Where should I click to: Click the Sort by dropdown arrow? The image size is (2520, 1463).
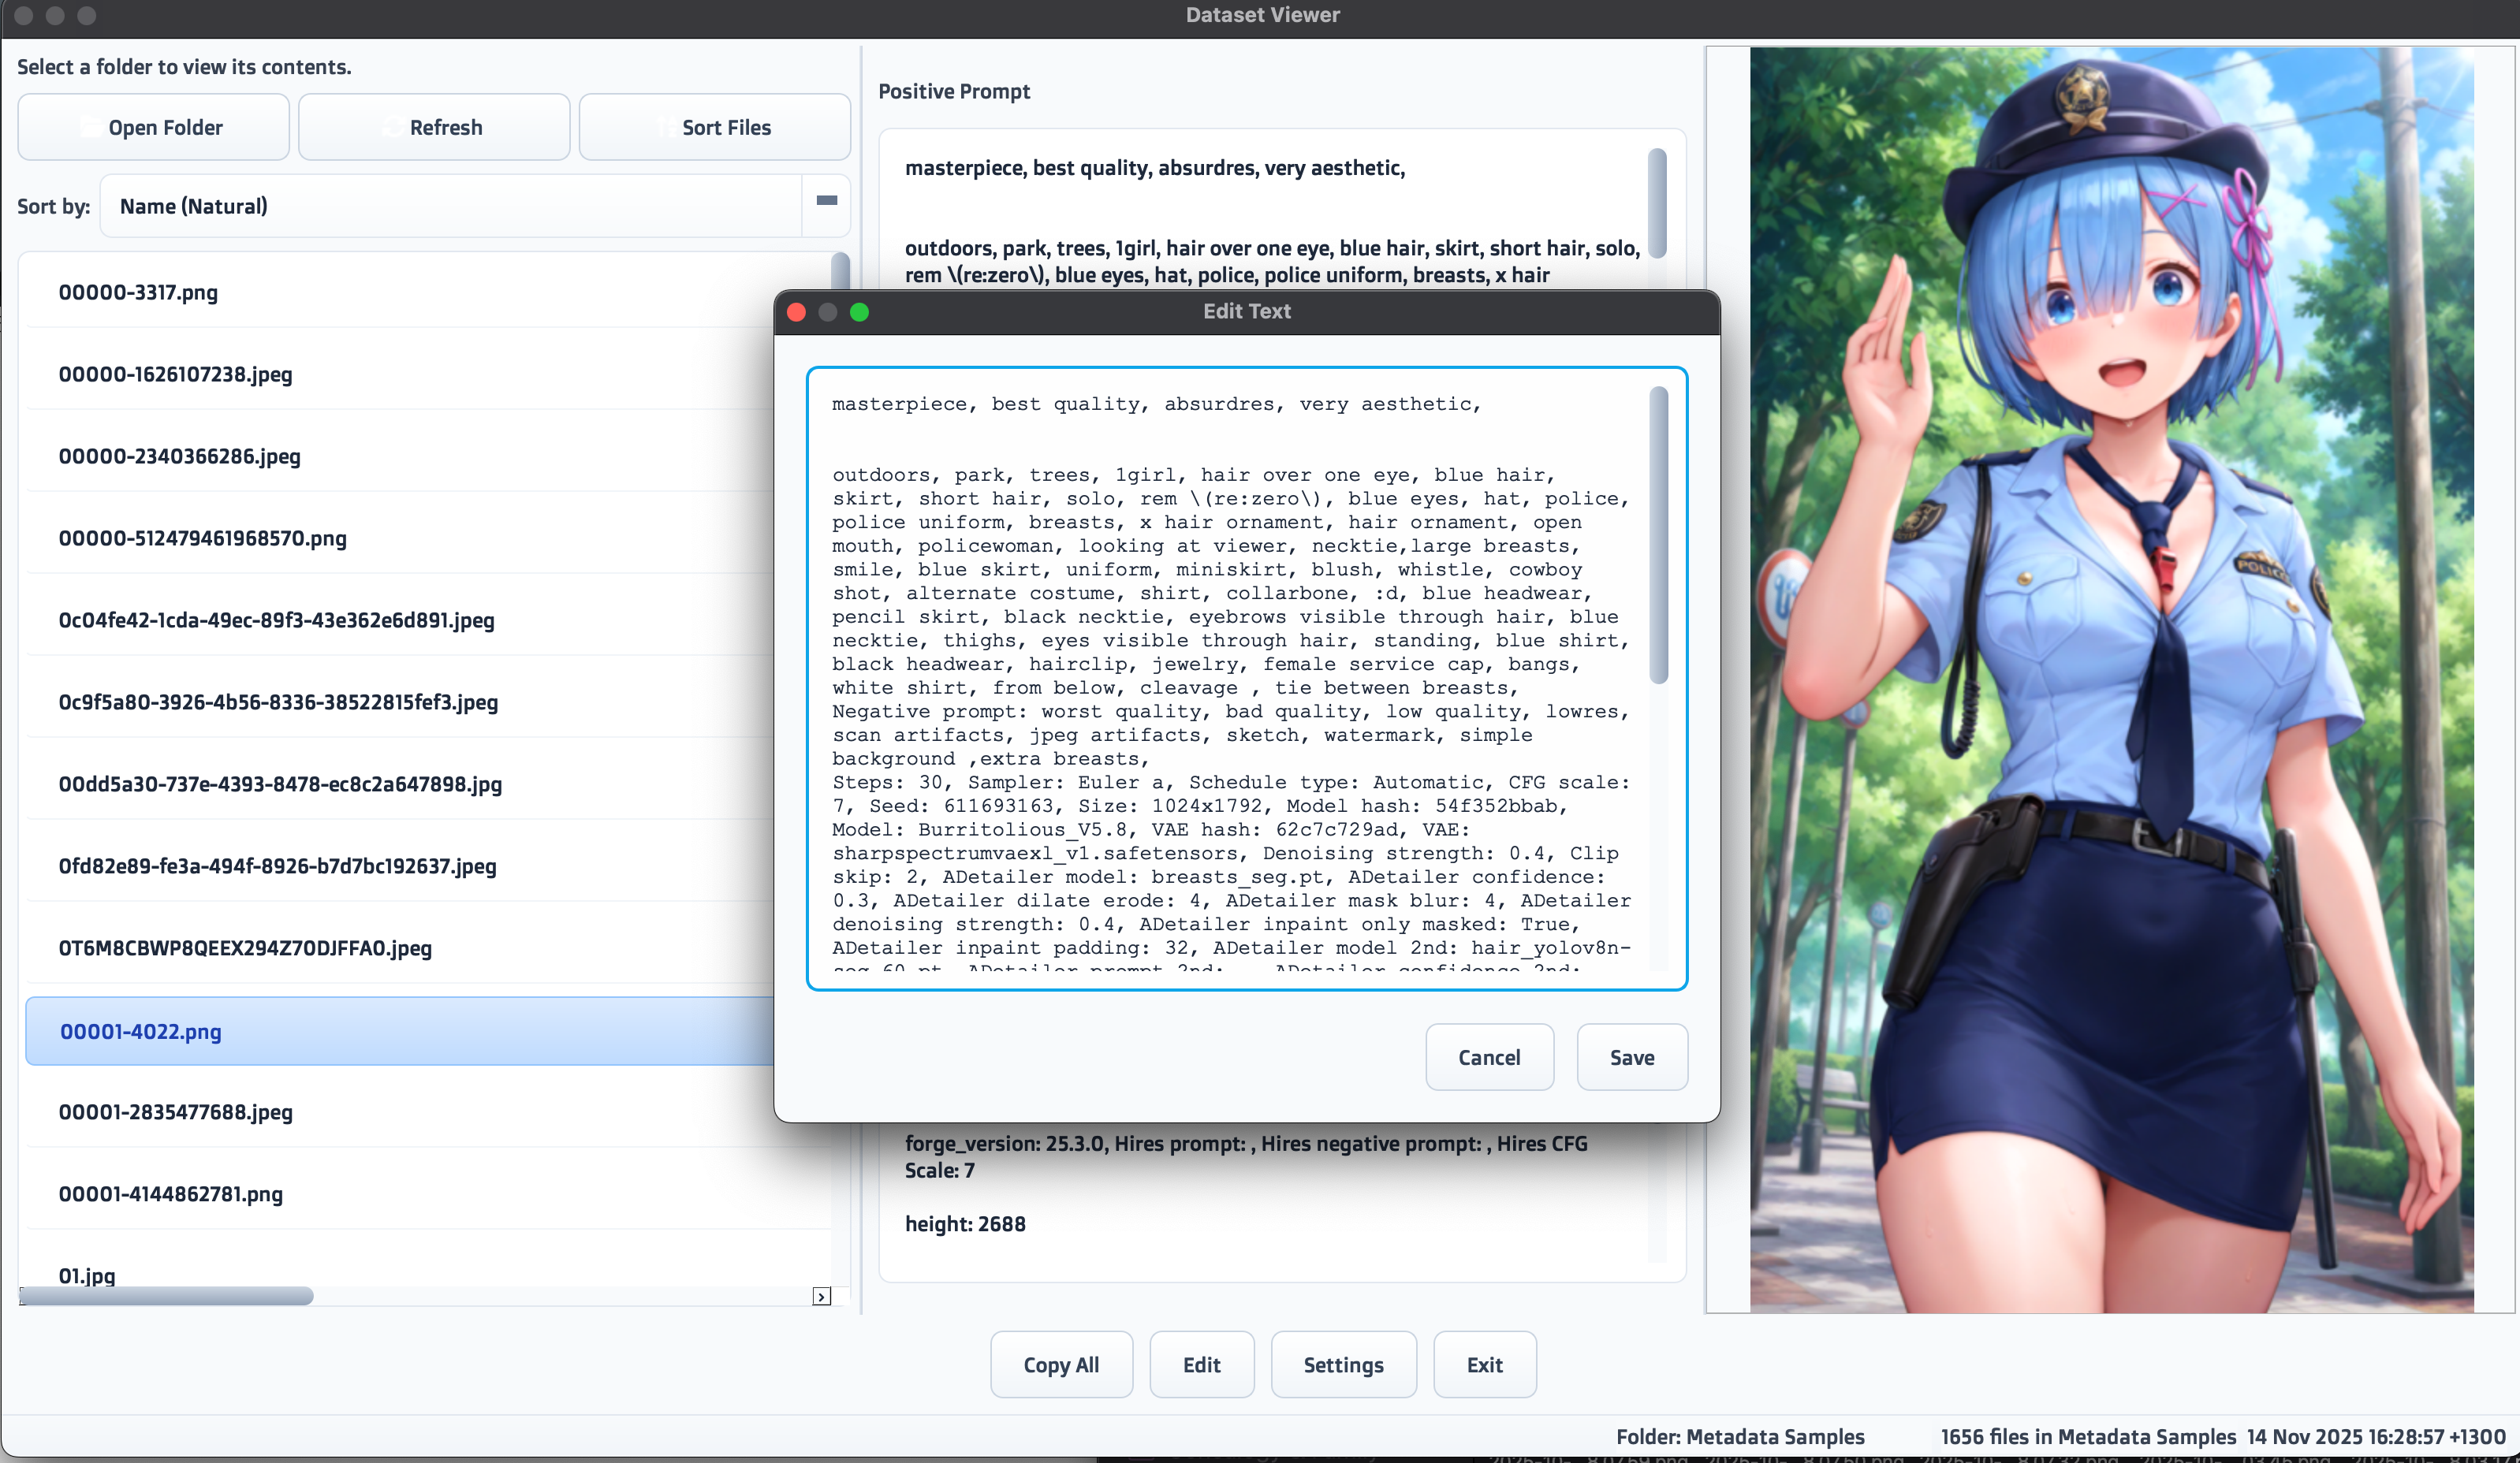click(x=826, y=203)
